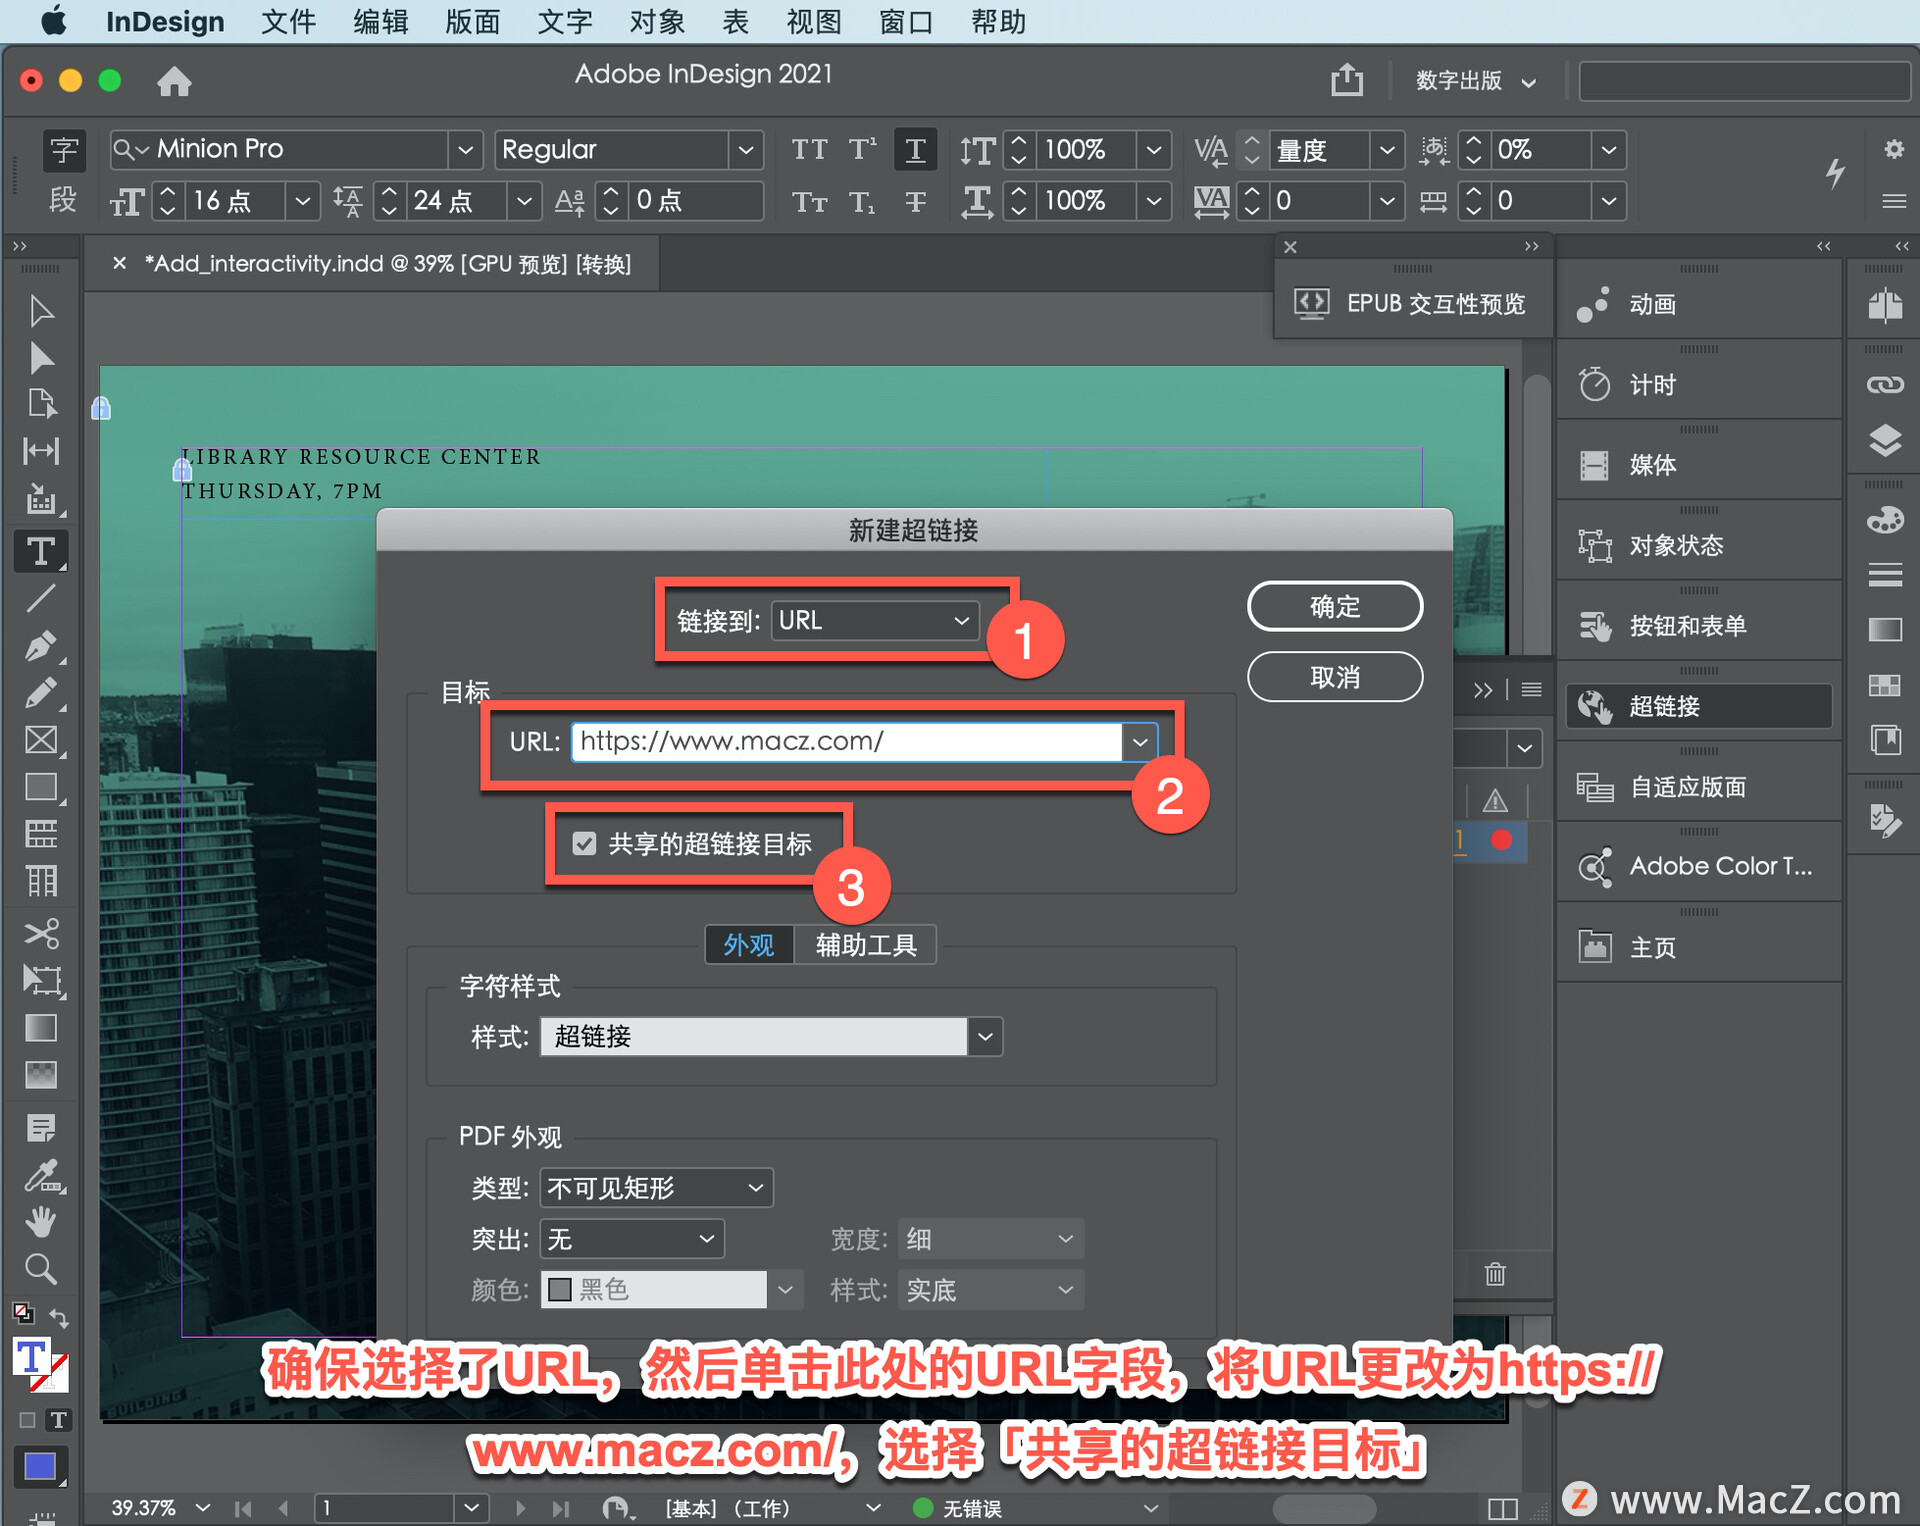
Task: Select the Line tool
Action: click(41, 599)
